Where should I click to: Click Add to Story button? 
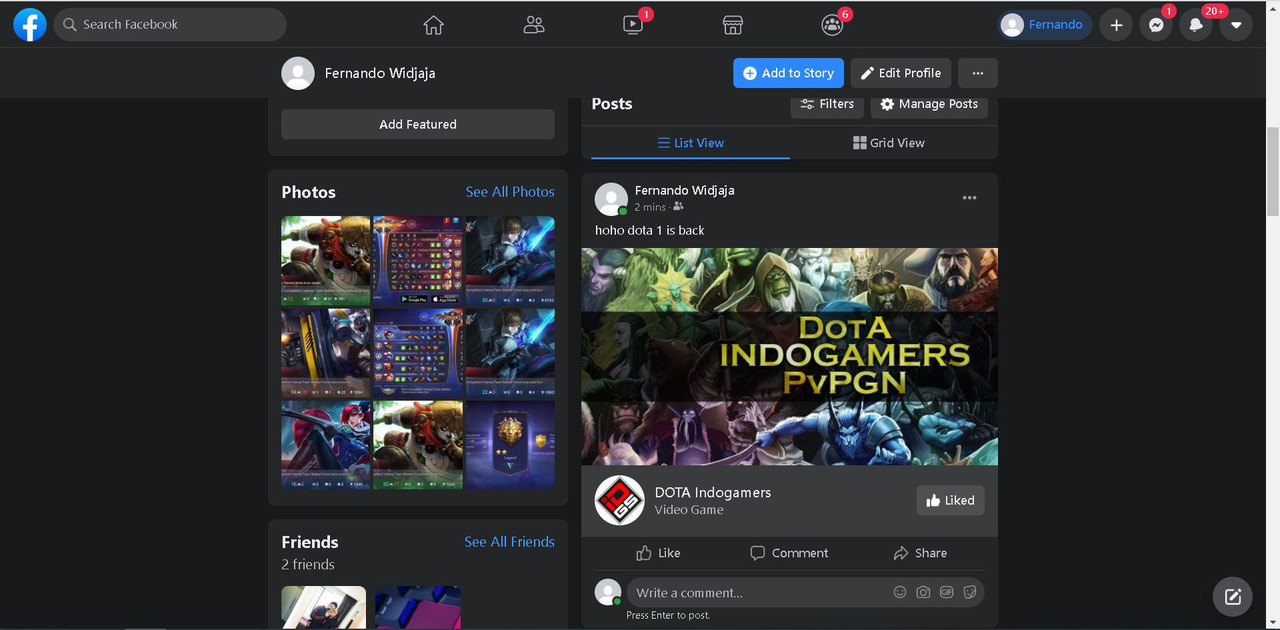coord(788,73)
